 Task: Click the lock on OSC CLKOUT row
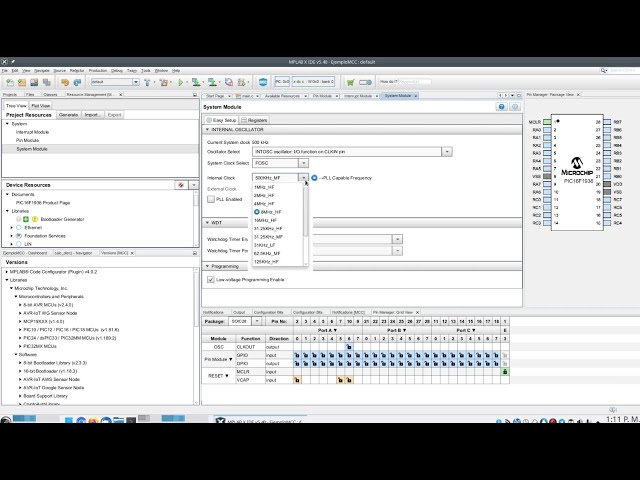[x=349, y=347]
